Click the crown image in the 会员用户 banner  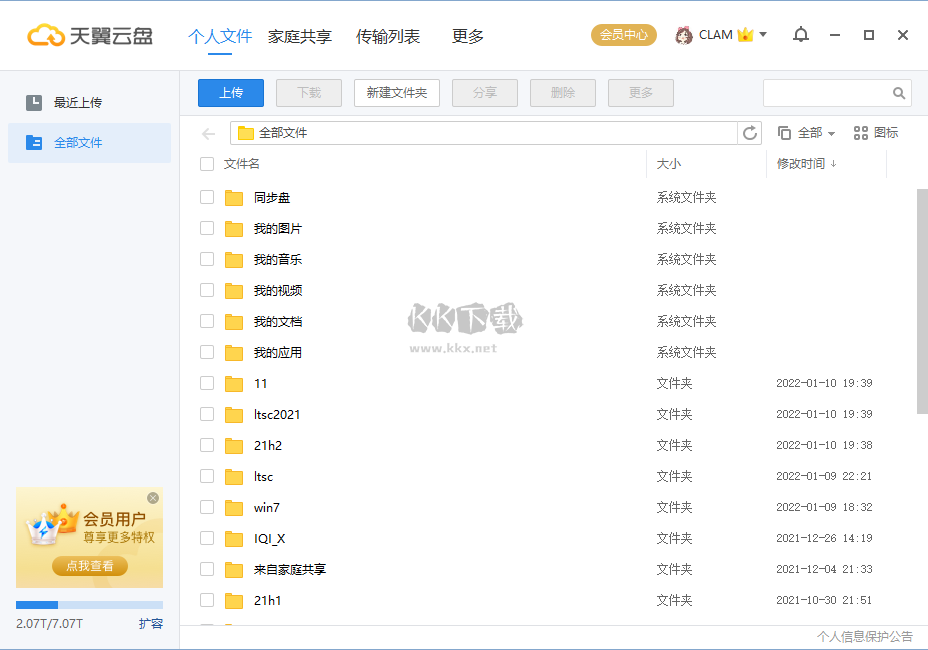pyautogui.click(x=52, y=524)
